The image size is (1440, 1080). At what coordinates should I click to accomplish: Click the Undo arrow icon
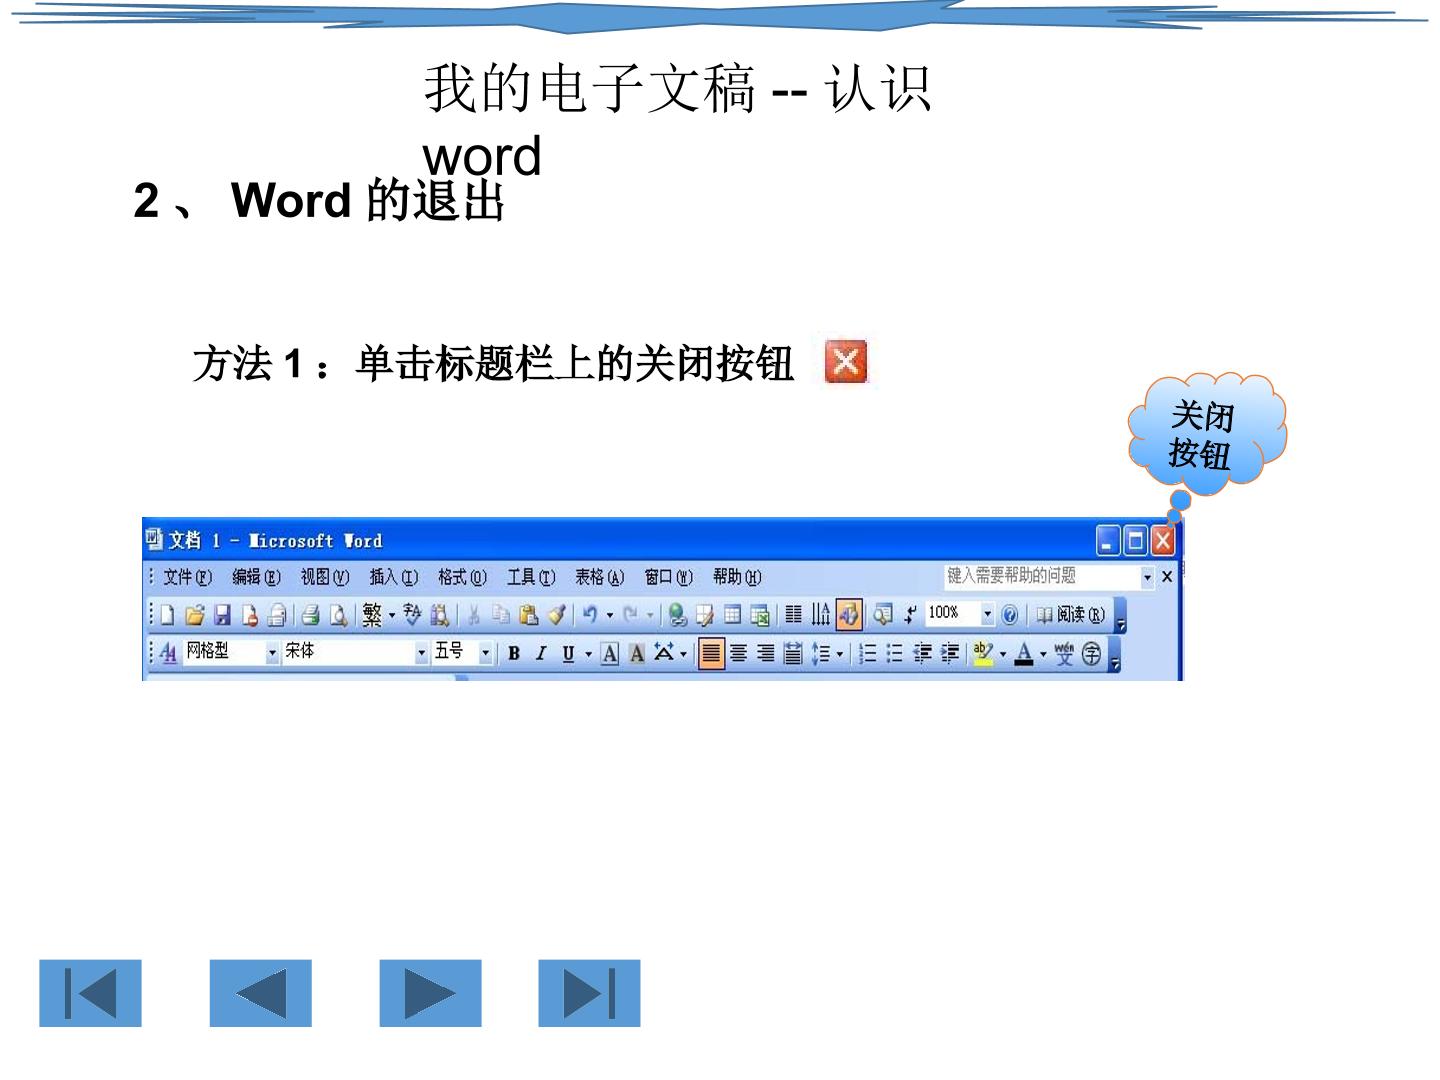tap(590, 615)
